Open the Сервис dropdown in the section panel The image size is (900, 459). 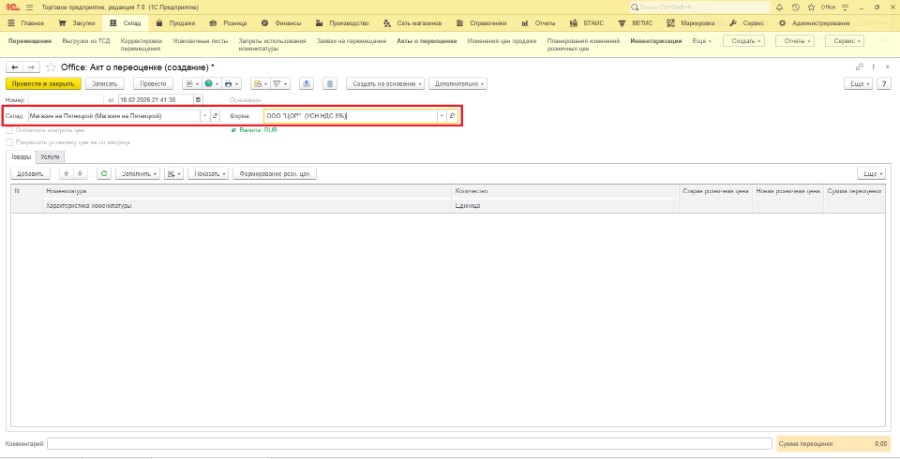(x=845, y=41)
